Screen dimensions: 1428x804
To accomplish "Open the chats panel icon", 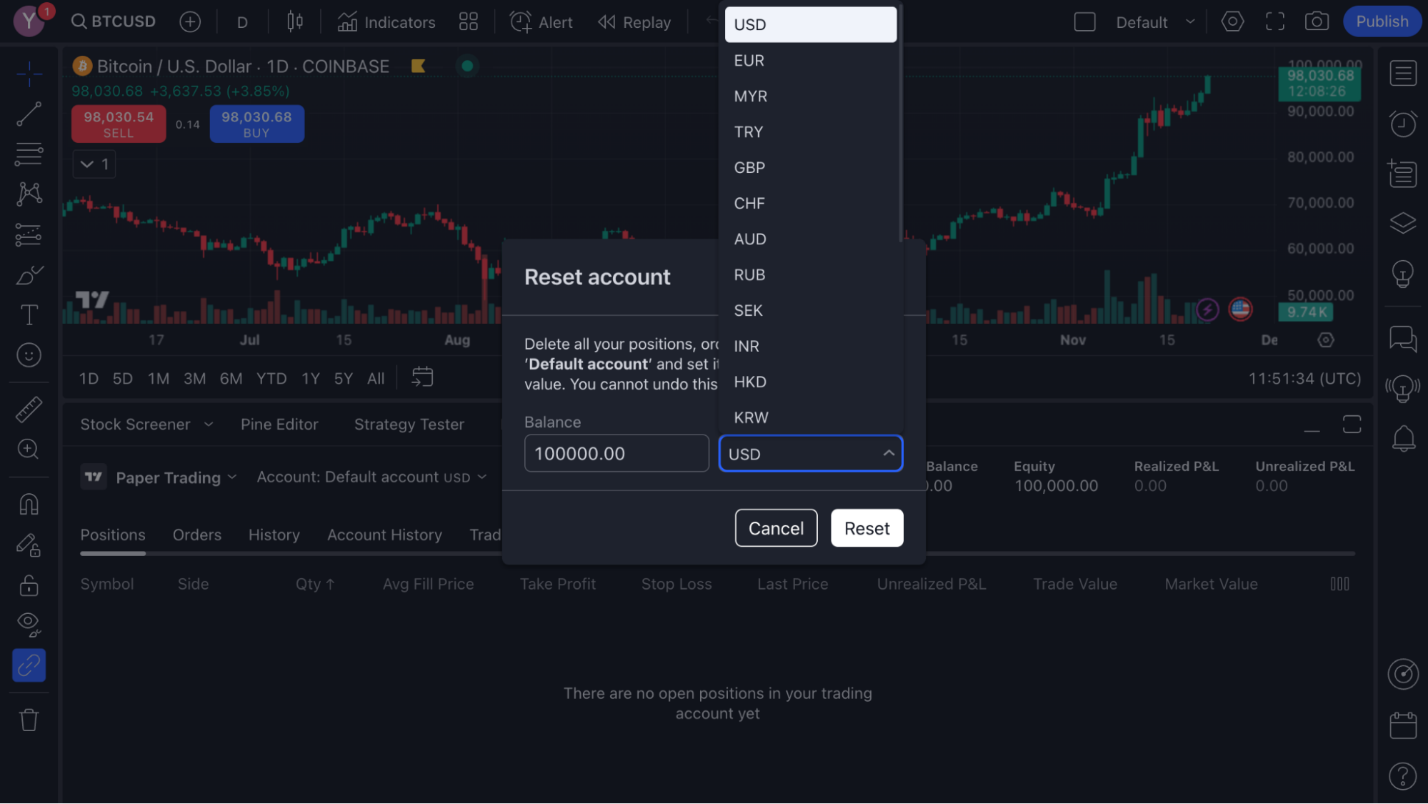I will tap(1403, 339).
